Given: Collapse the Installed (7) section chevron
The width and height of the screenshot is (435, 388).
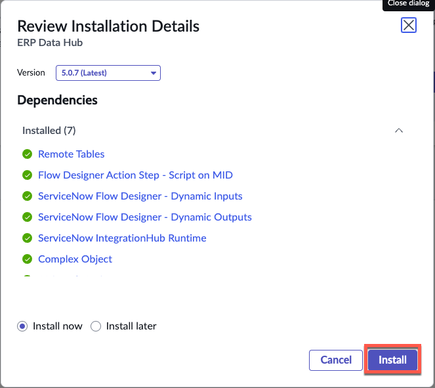Looking at the screenshot, I should [399, 130].
